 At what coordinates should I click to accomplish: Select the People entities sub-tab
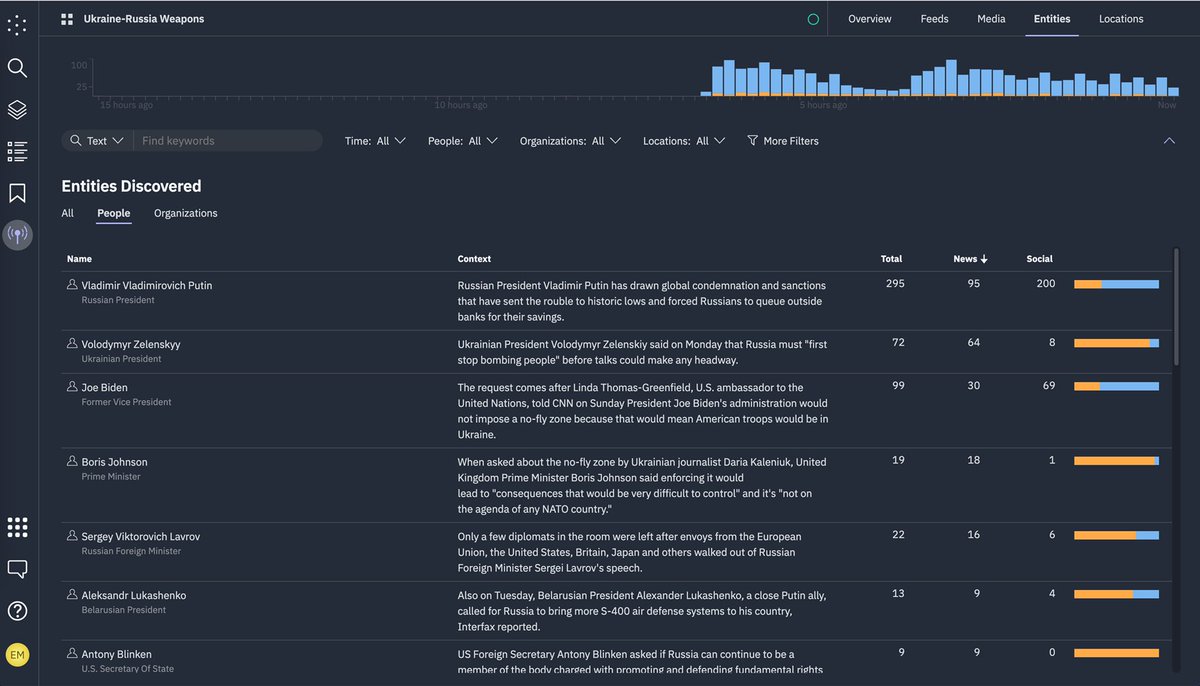[x=114, y=213]
